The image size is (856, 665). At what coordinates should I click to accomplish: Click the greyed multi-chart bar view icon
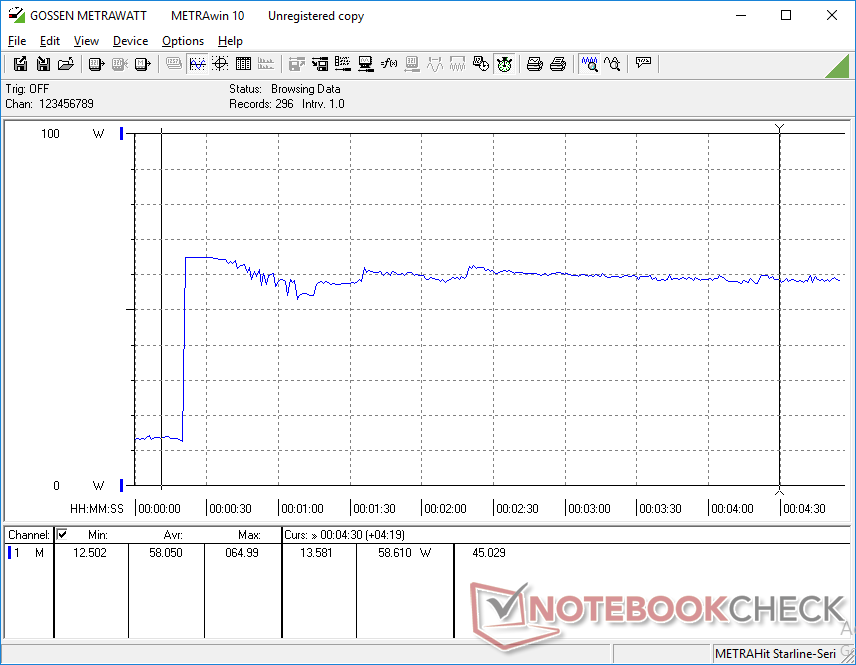(266, 64)
